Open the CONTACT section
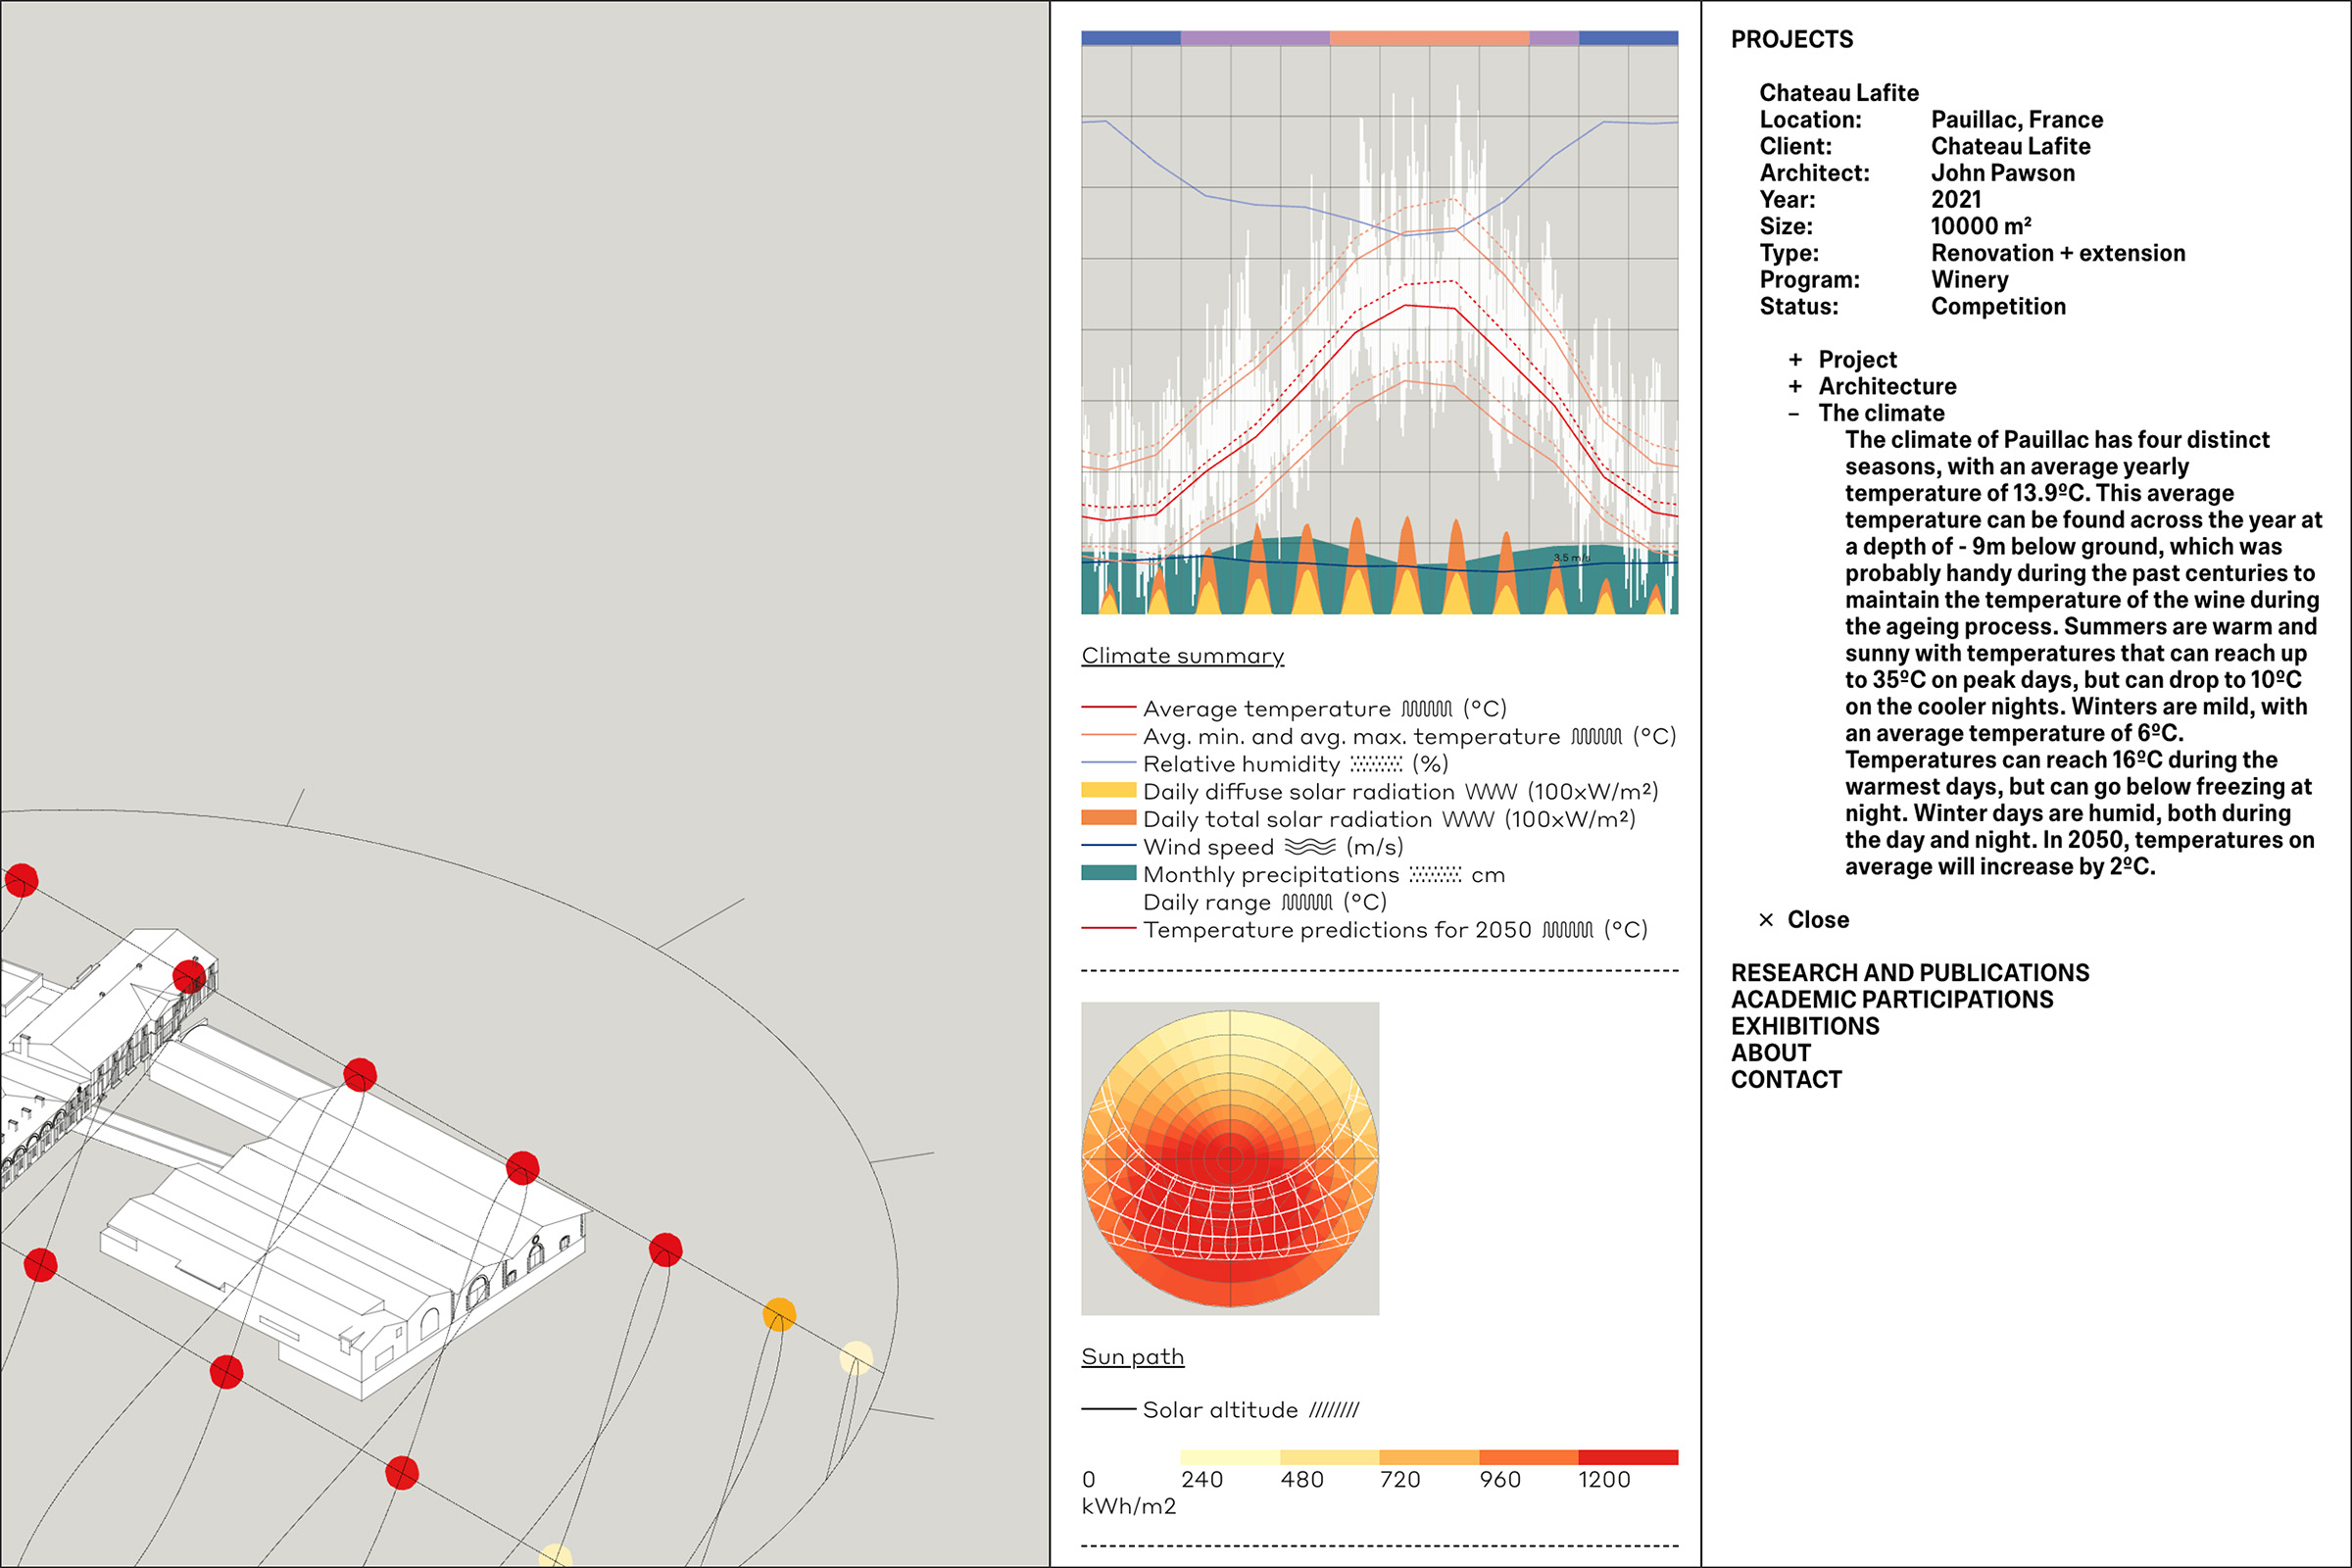 1786,1079
